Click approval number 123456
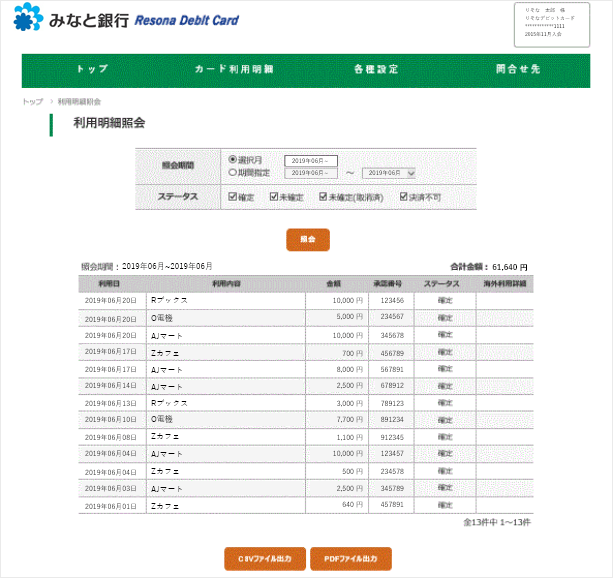 [392, 300]
